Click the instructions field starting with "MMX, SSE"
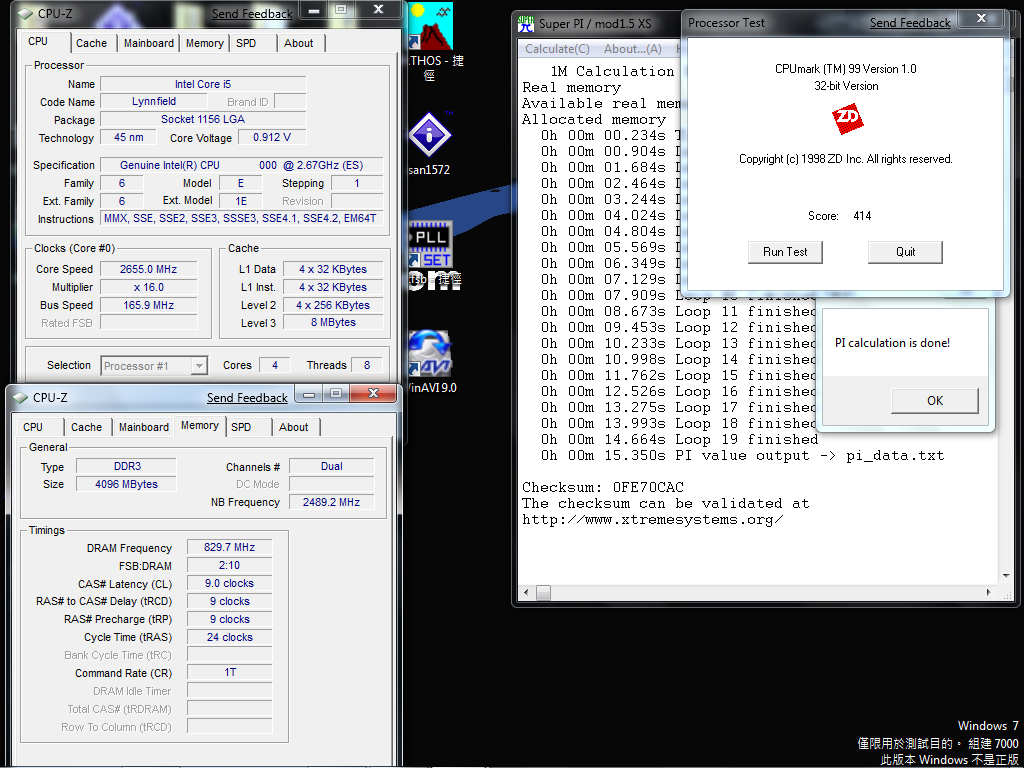 tap(242, 219)
